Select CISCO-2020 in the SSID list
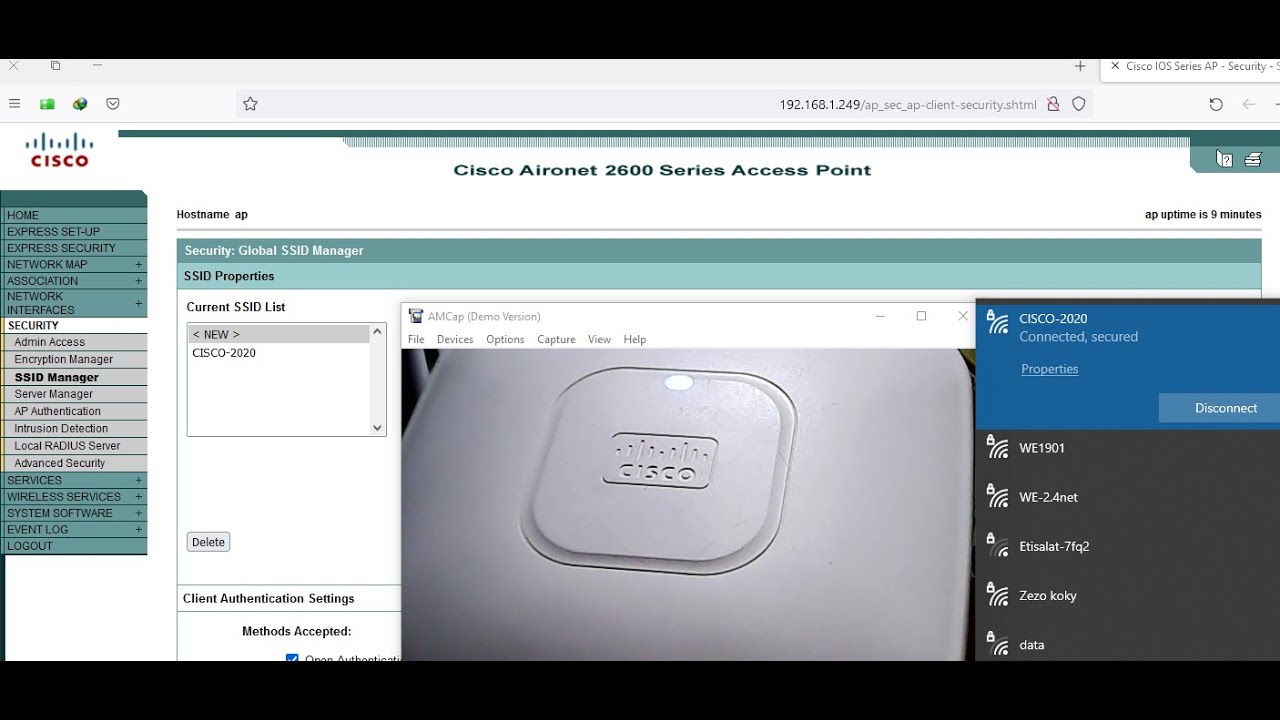 pos(278,353)
